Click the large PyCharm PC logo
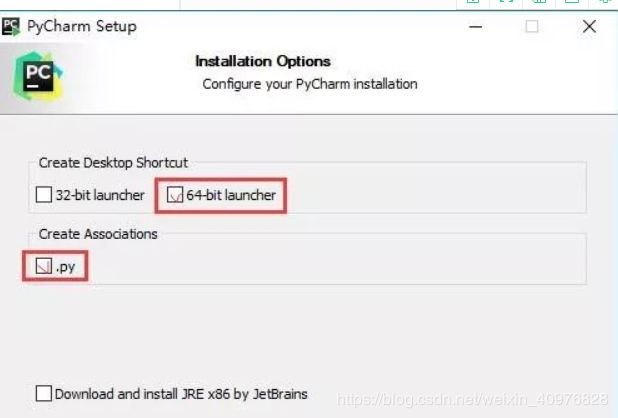The image size is (618, 418). coord(38,76)
